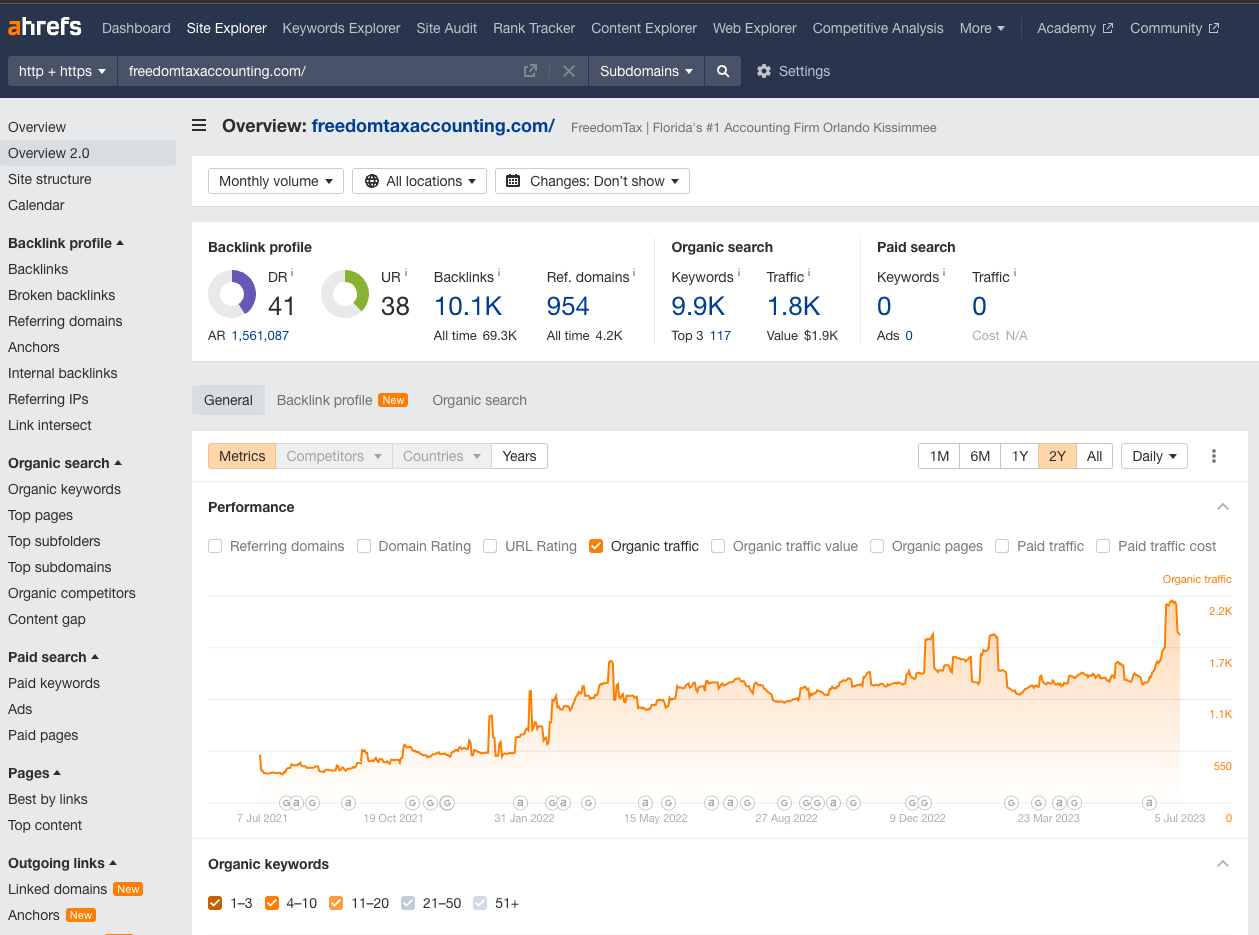Open the freedomtaxaccounting.com/ title link

coord(433,126)
